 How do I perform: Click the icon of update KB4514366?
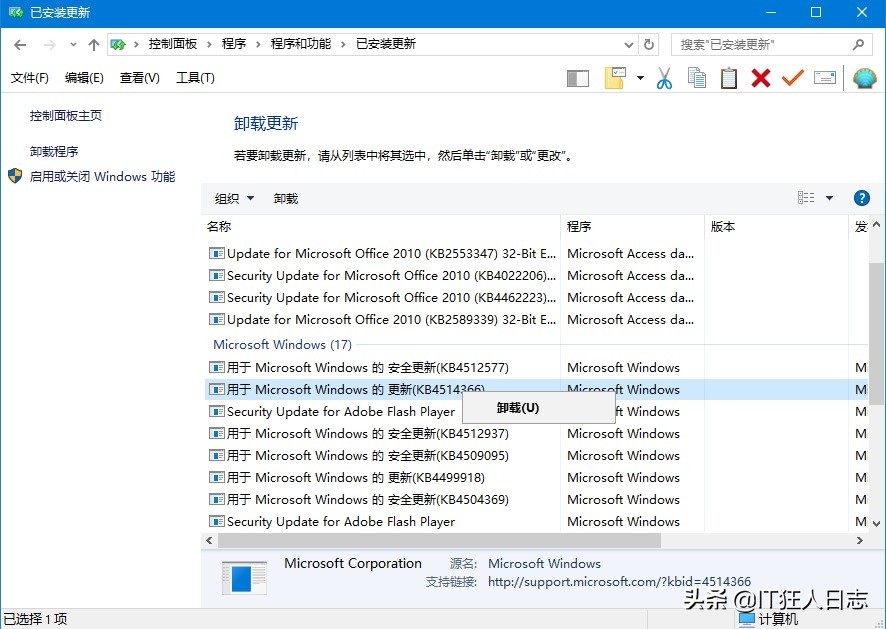tap(216, 389)
